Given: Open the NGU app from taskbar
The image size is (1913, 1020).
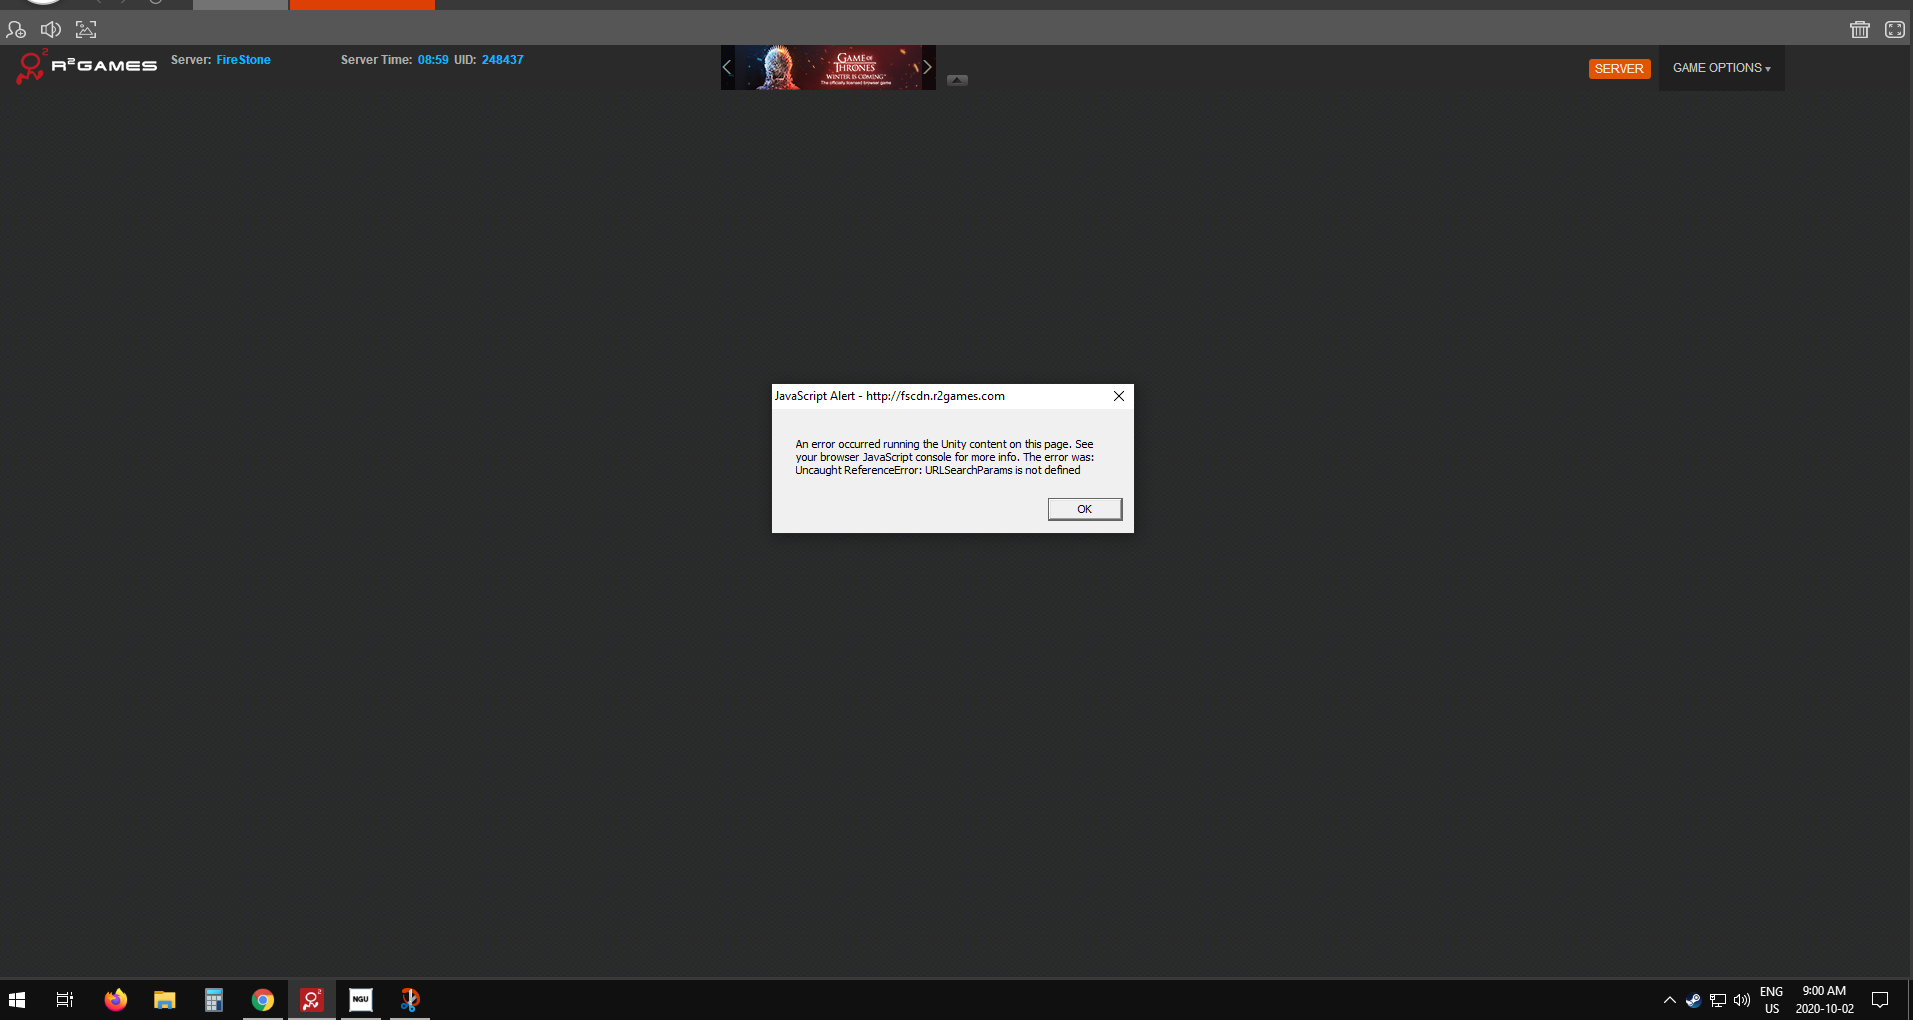Looking at the screenshot, I should 361,1000.
